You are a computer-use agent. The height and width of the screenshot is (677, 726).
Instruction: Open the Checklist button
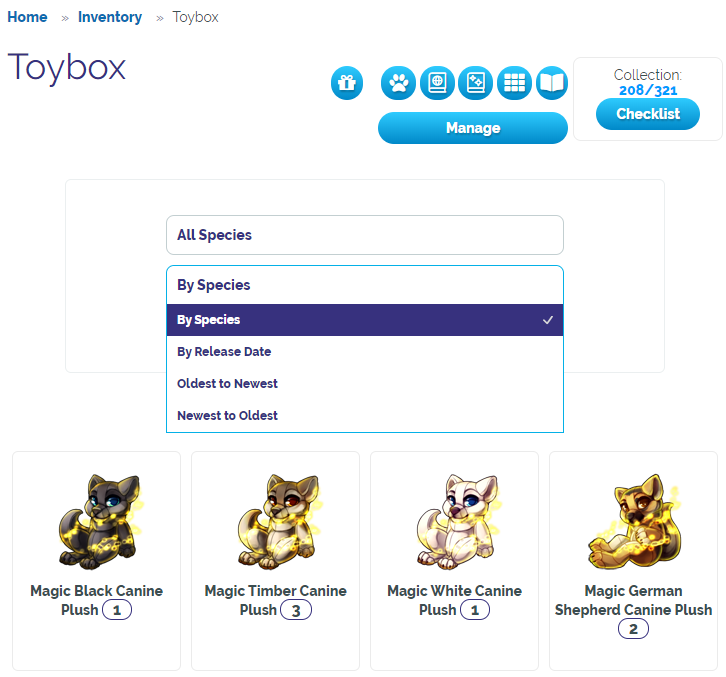point(648,114)
